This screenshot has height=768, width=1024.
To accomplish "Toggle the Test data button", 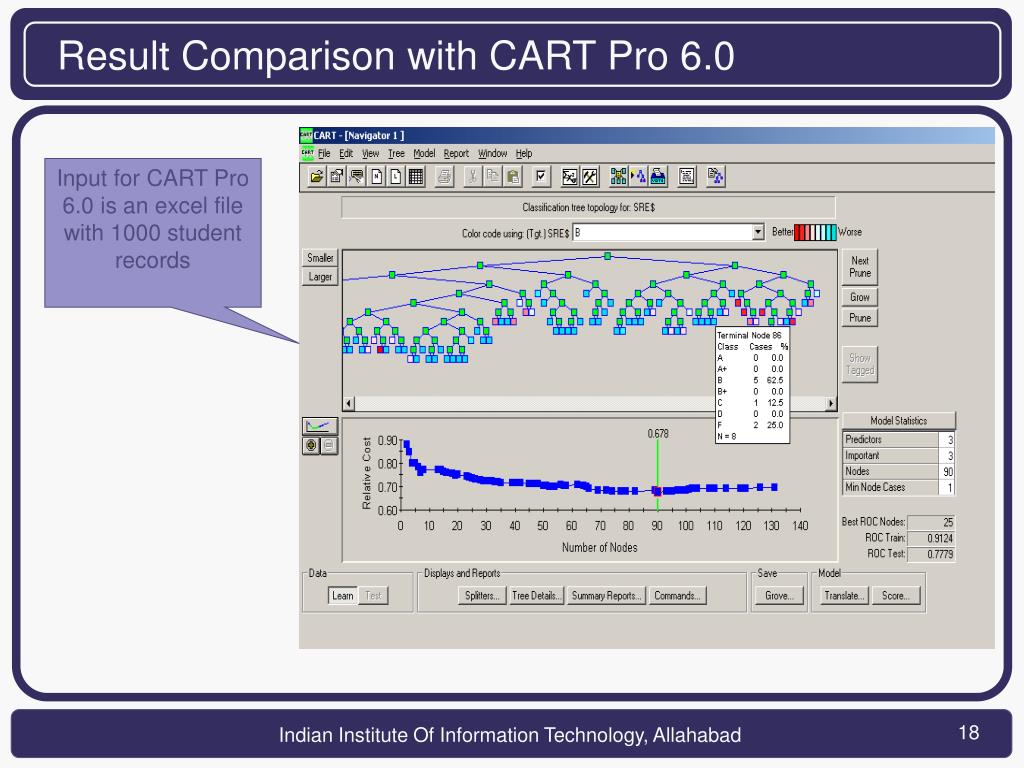I will pos(373,596).
